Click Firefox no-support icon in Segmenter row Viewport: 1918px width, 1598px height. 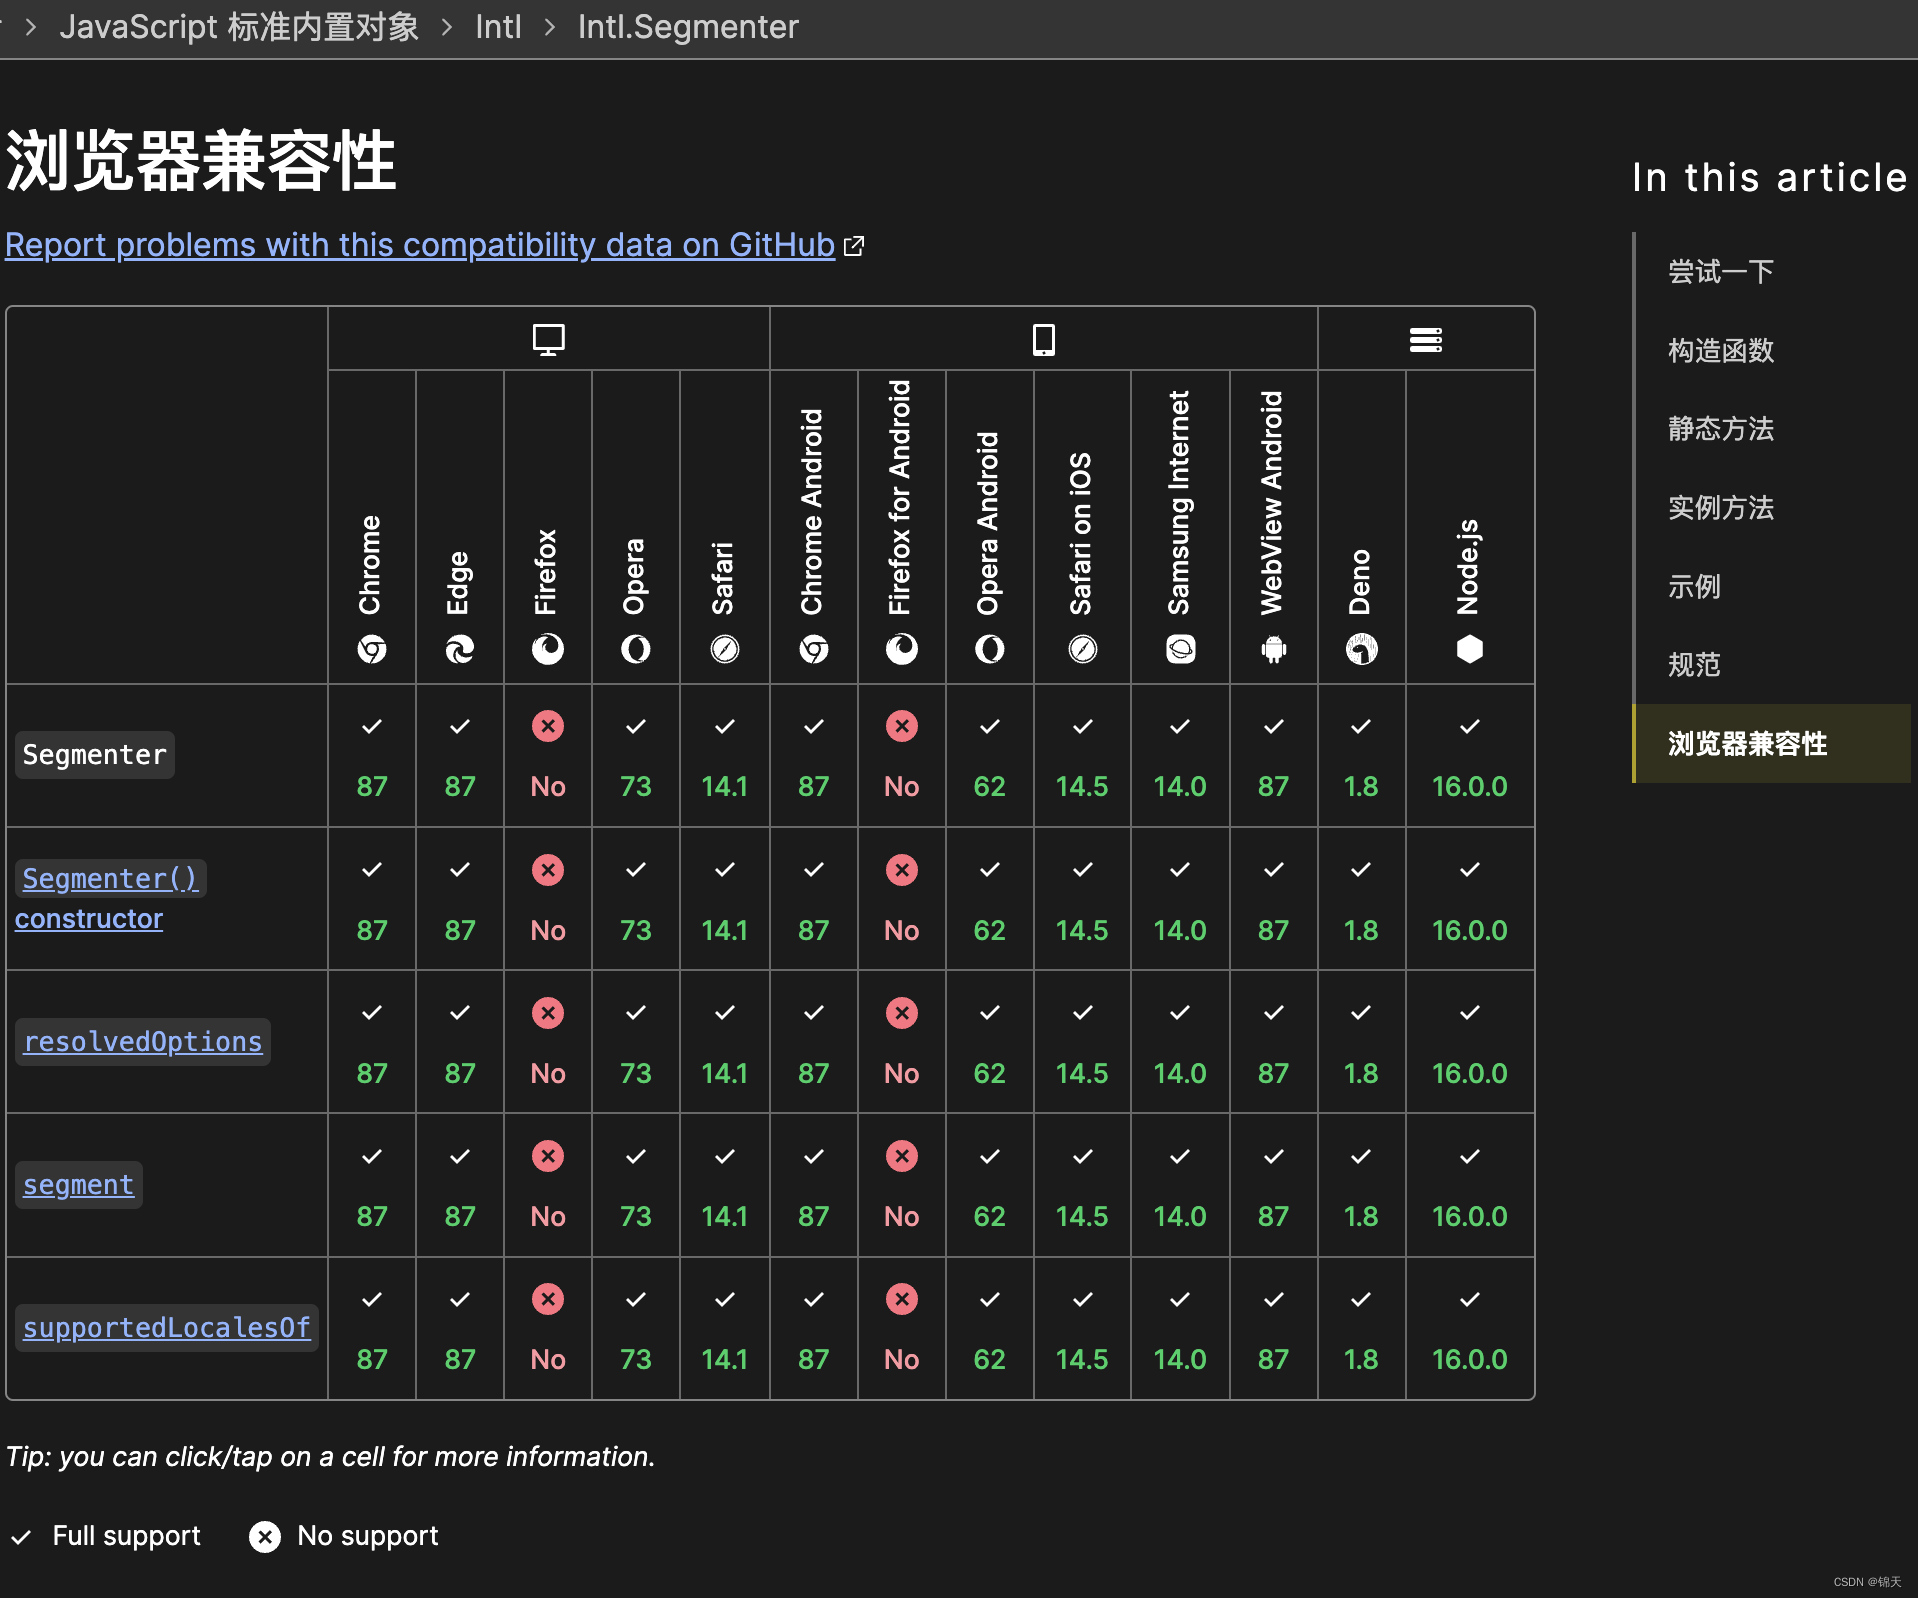548,726
